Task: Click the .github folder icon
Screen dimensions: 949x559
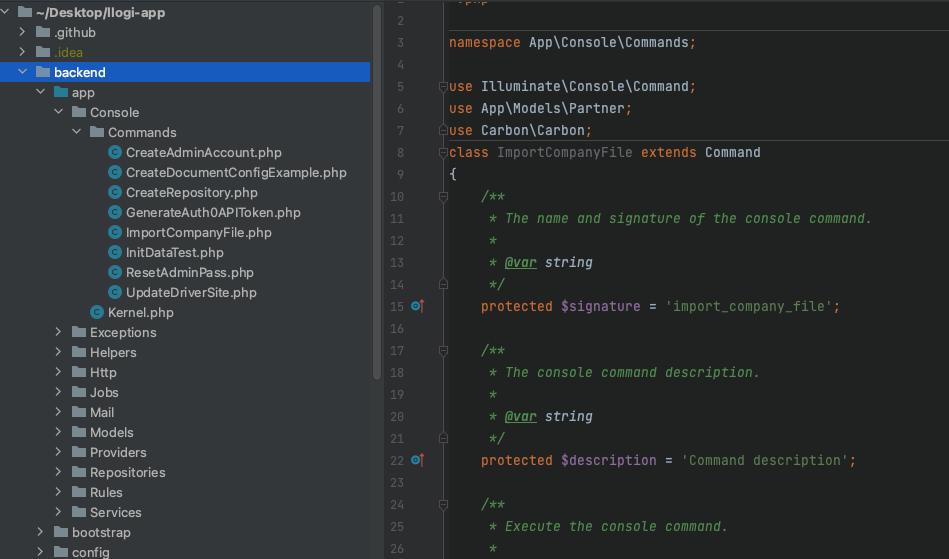Action: [x=43, y=32]
